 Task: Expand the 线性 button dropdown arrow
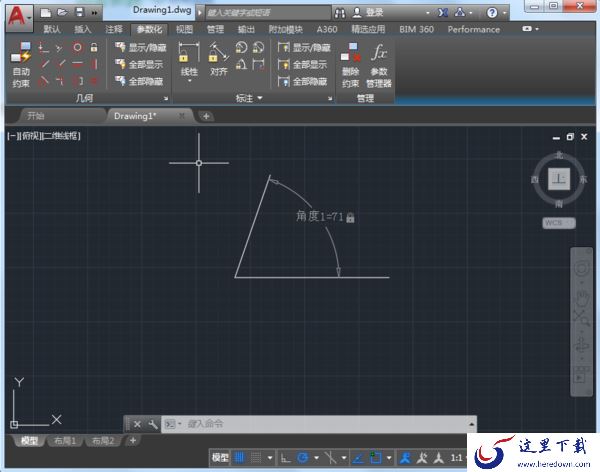pyautogui.click(x=189, y=81)
